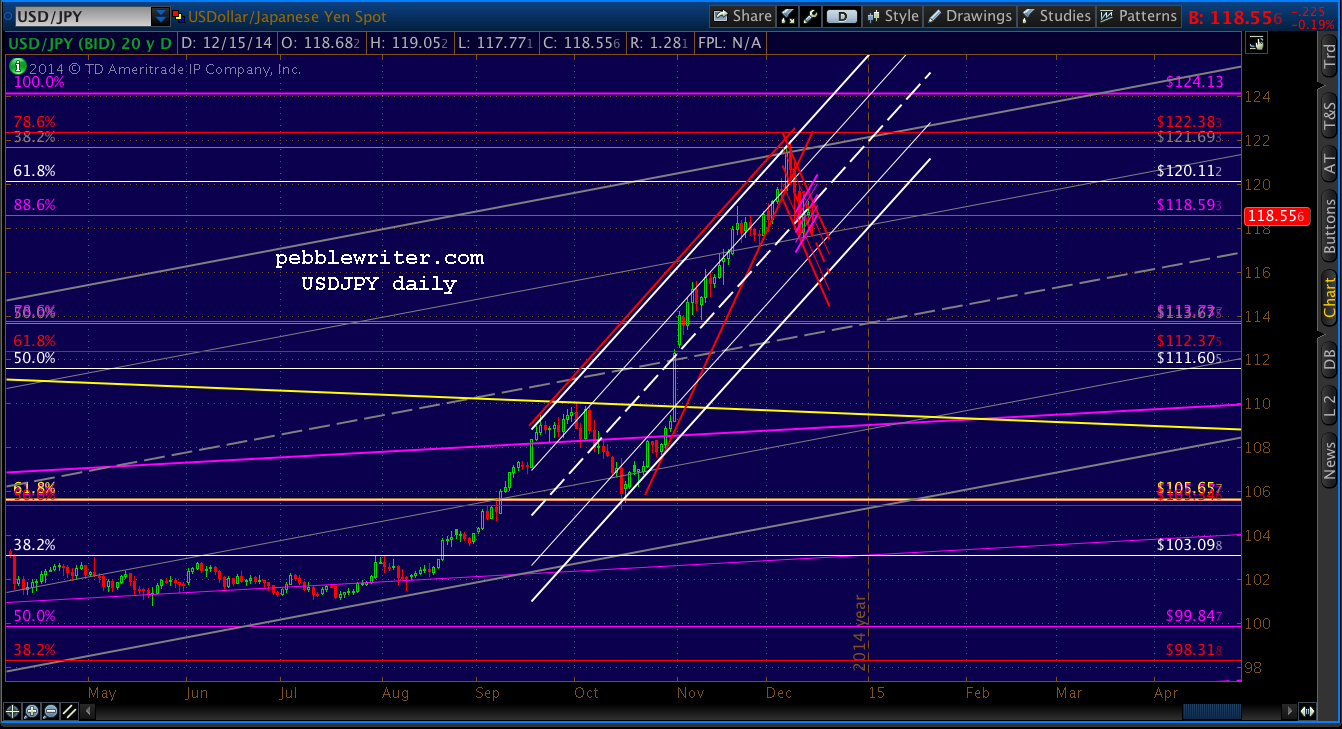Click the symbol color link icon

[179, 17]
